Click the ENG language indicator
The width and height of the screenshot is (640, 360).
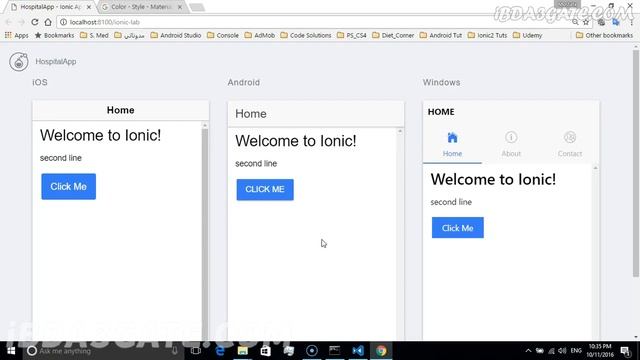(576, 351)
